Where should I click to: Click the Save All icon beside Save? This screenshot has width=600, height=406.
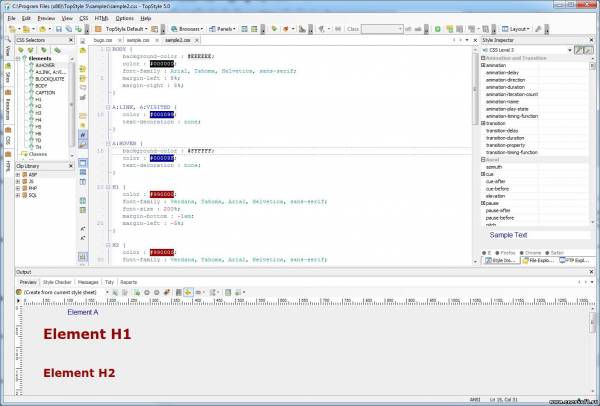(68, 29)
